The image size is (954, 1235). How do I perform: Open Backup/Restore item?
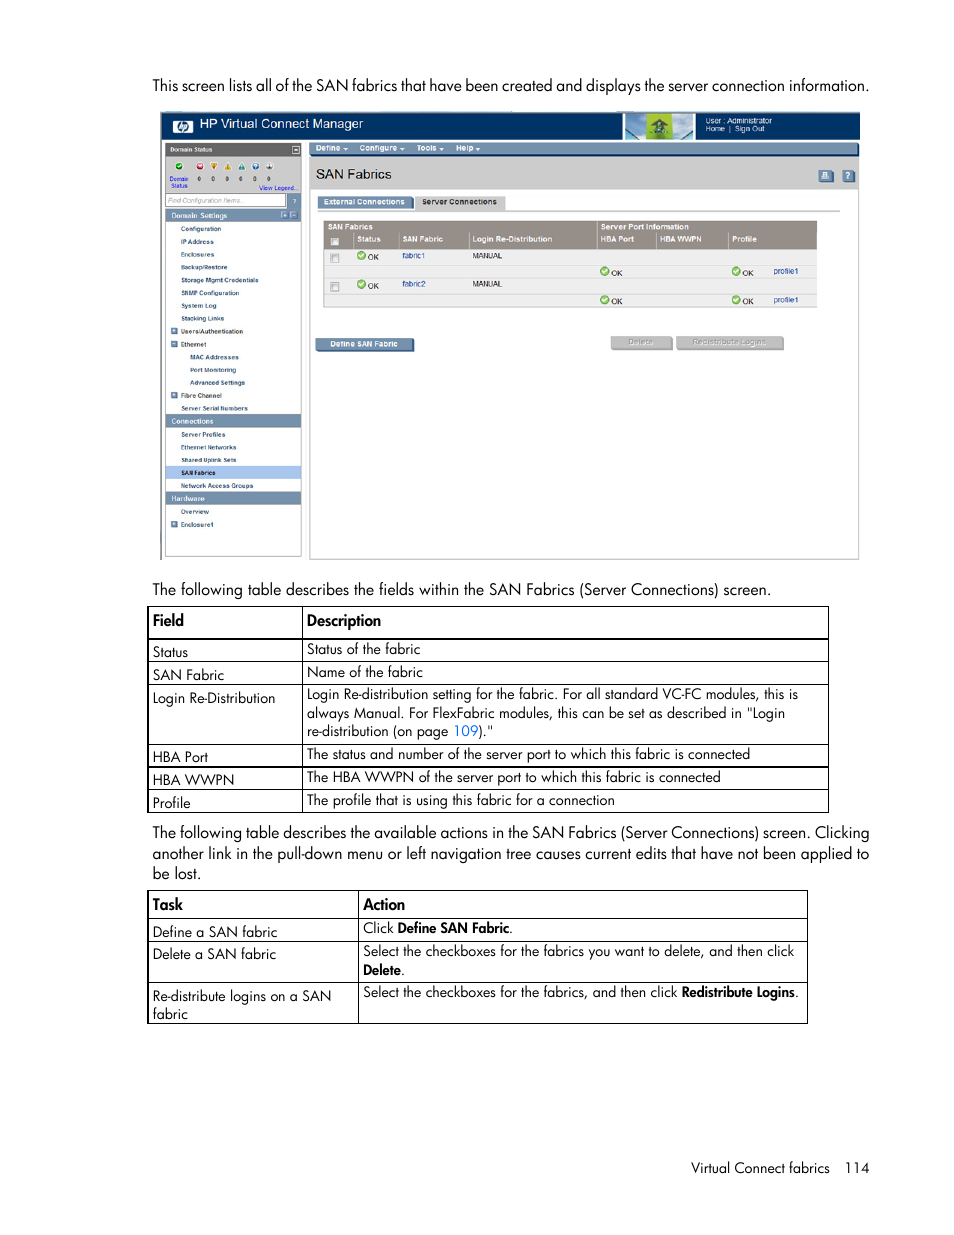coord(204,267)
